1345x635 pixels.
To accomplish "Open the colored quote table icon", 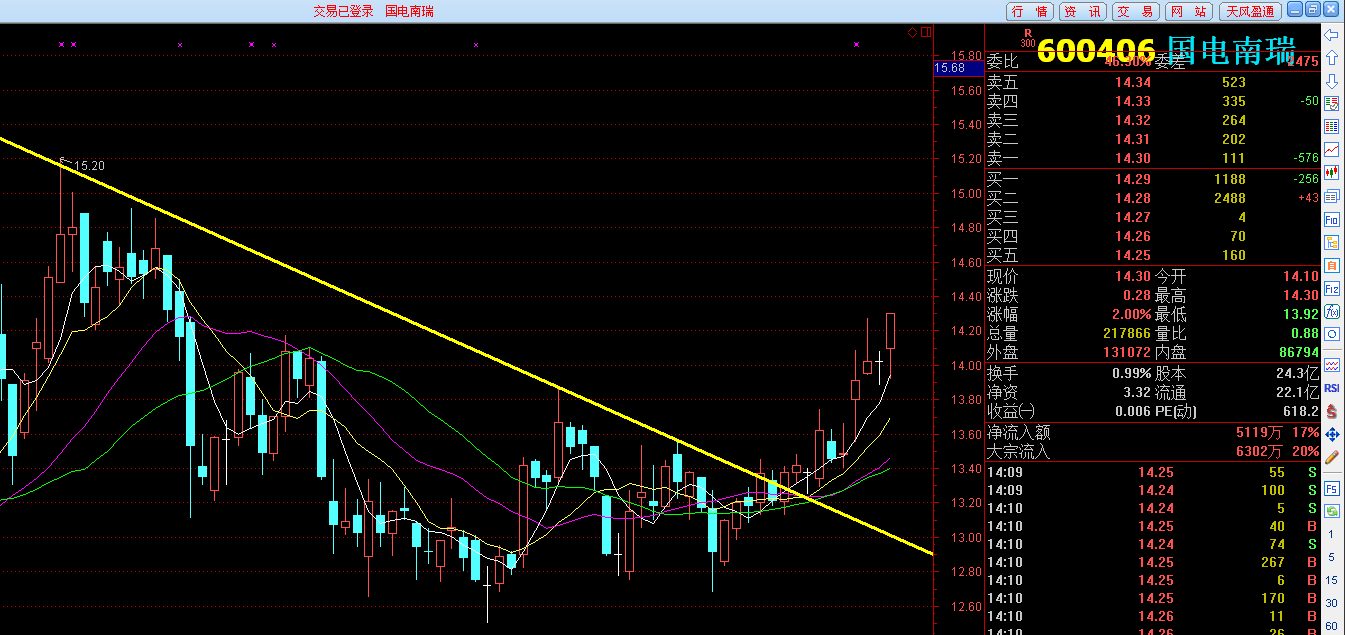I will pos(1331,127).
